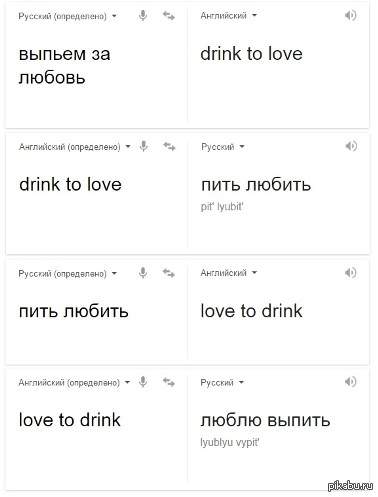Swap languages in first panel
This screenshot has width=378, height=497.
click(x=169, y=16)
